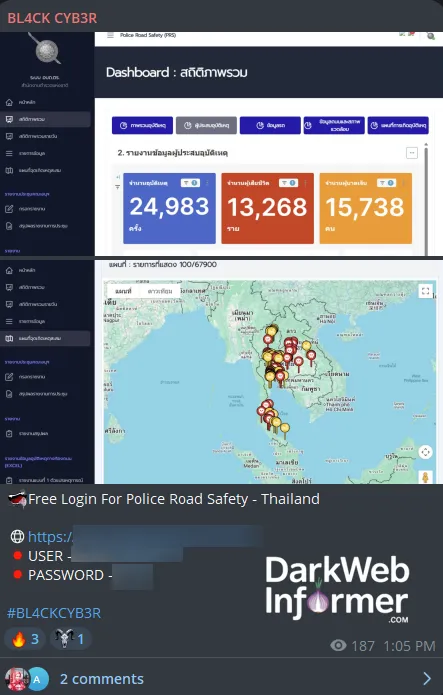Click the map icon in the upper sidebar
Screen dimensions: 443x695
point(9,170)
